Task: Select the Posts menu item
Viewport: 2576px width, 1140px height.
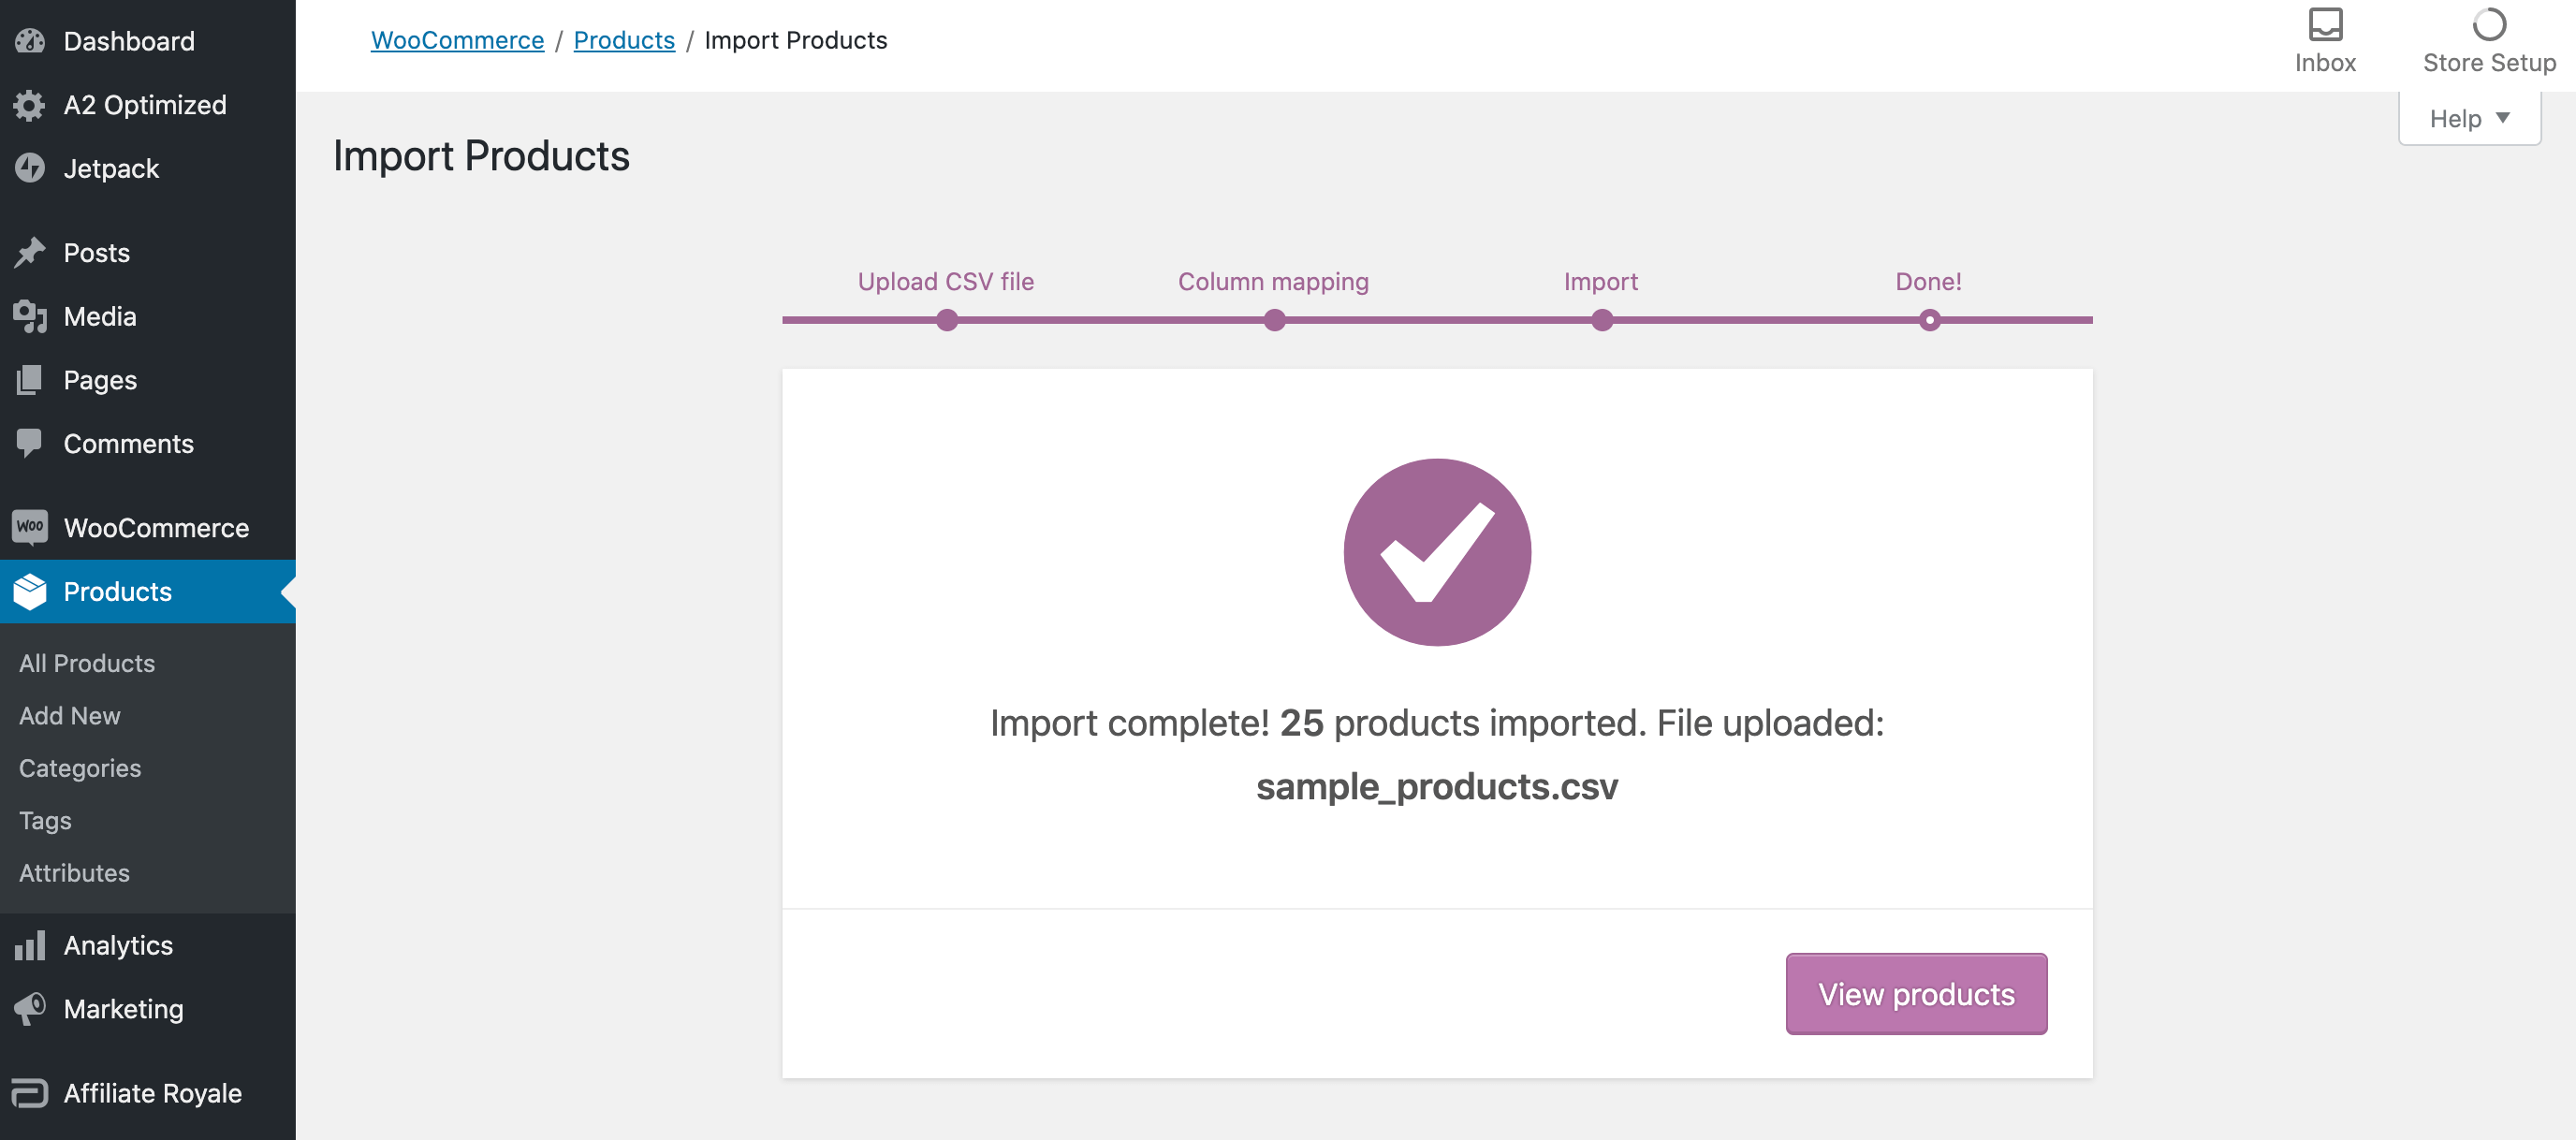Action: click(x=95, y=252)
